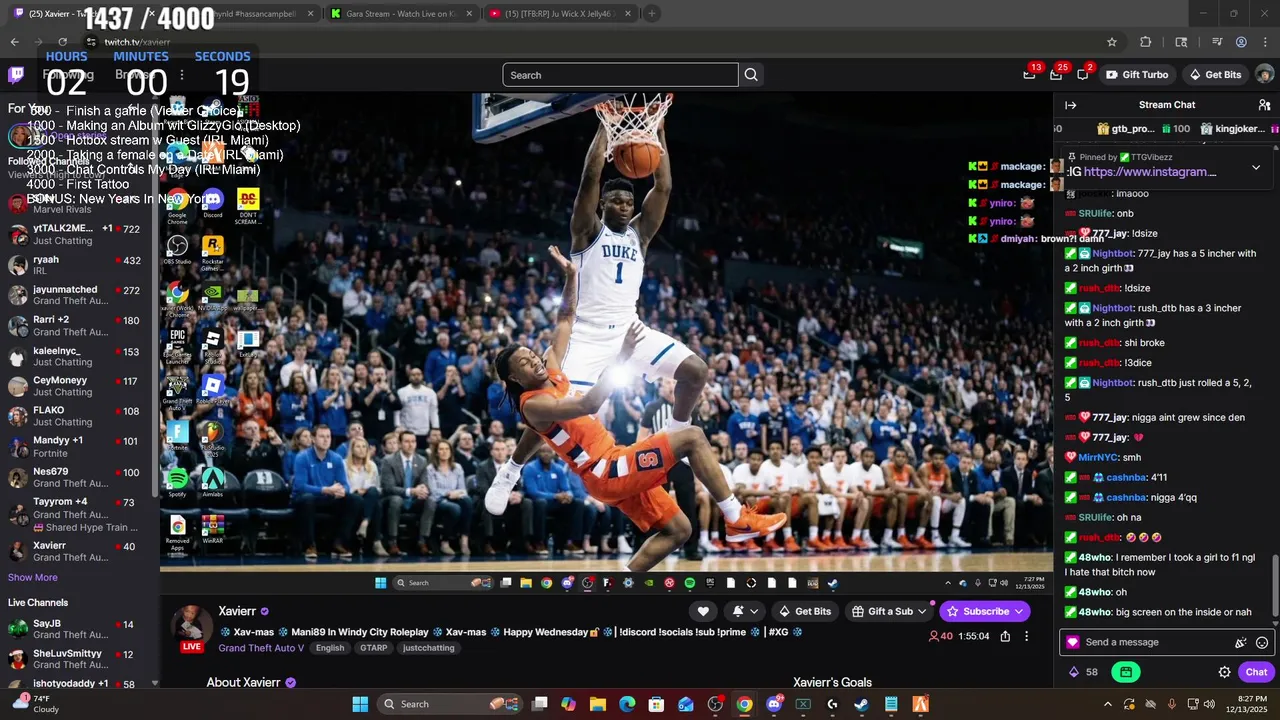Open Grand Theft Auto V category link

pyautogui.click(x=261, y=648)
